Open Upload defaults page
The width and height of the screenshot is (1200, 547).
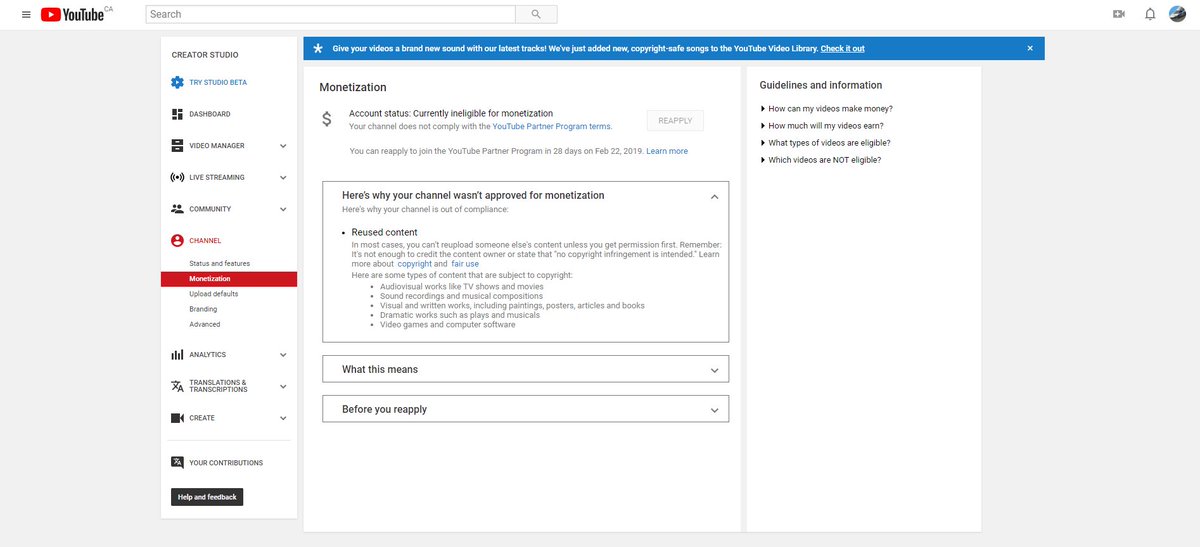tap(214, 294)
